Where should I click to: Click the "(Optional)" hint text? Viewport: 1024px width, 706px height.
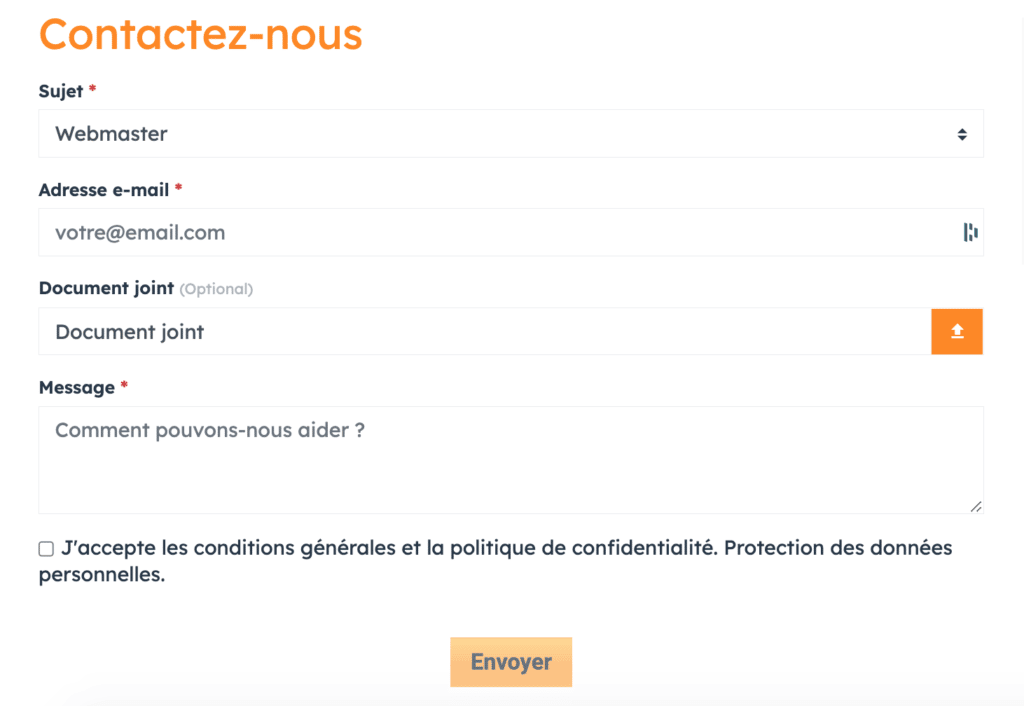pyautogui.click(x=216, y=289)
